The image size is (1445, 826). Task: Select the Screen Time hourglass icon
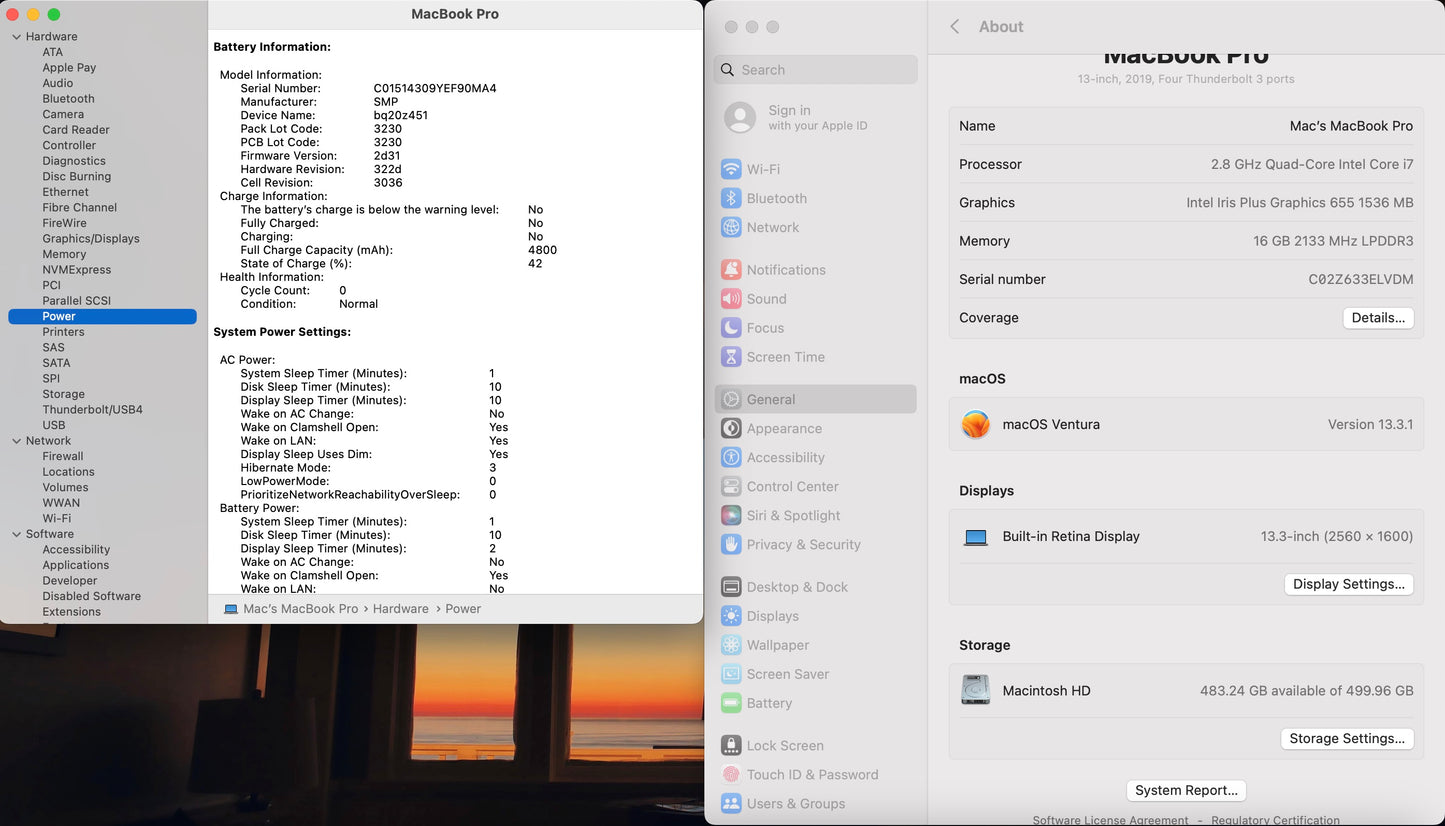[x=731, y=357]
